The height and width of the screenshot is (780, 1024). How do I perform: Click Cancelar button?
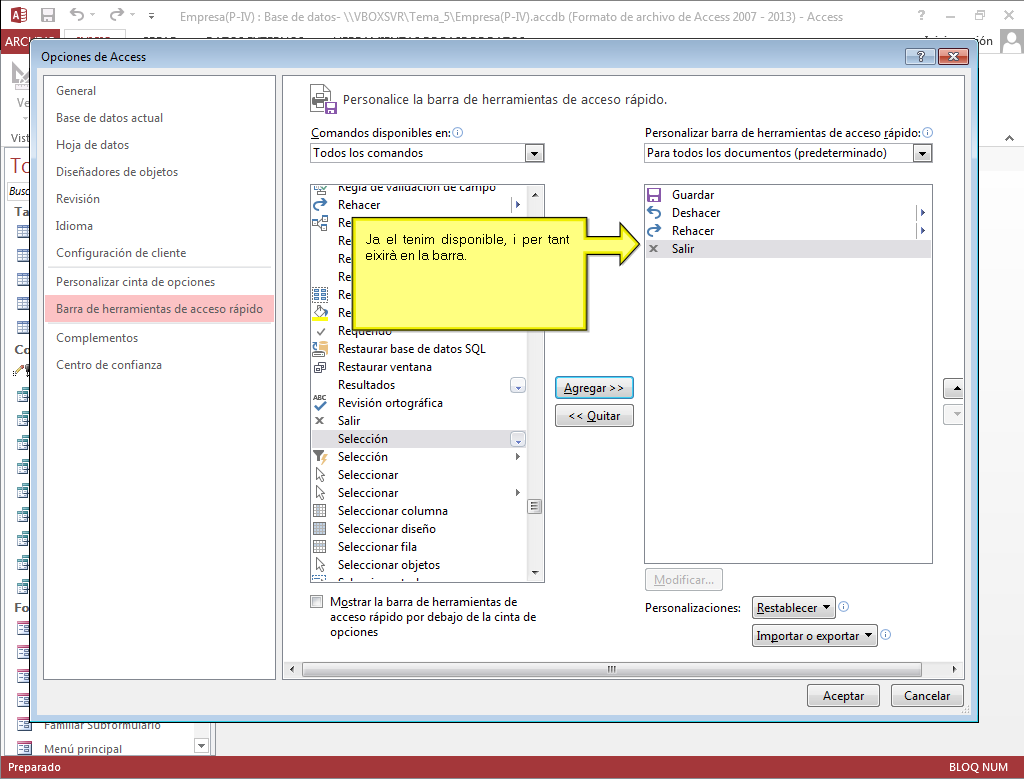(927, 696)
